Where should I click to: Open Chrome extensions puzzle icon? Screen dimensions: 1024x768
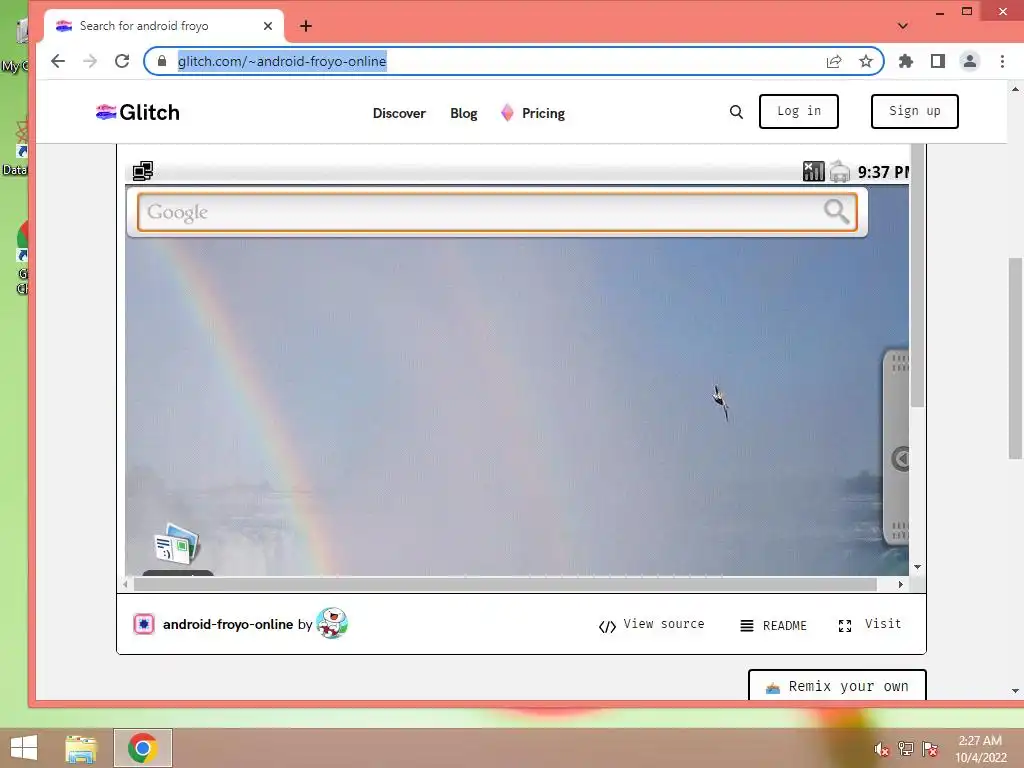tap(906, 61)
